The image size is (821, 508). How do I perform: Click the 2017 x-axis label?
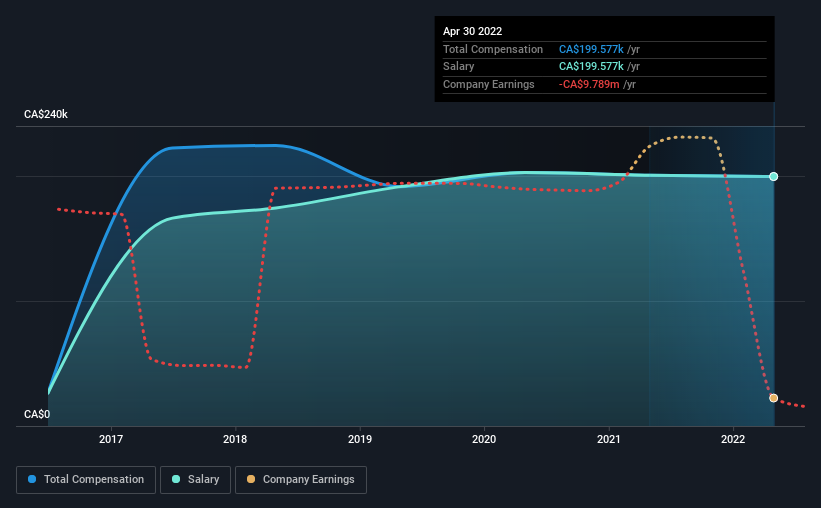[x=111, y=439]
